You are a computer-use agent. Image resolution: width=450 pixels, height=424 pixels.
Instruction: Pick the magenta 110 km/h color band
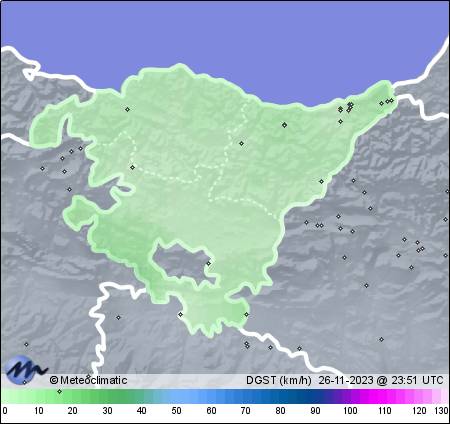384,397
